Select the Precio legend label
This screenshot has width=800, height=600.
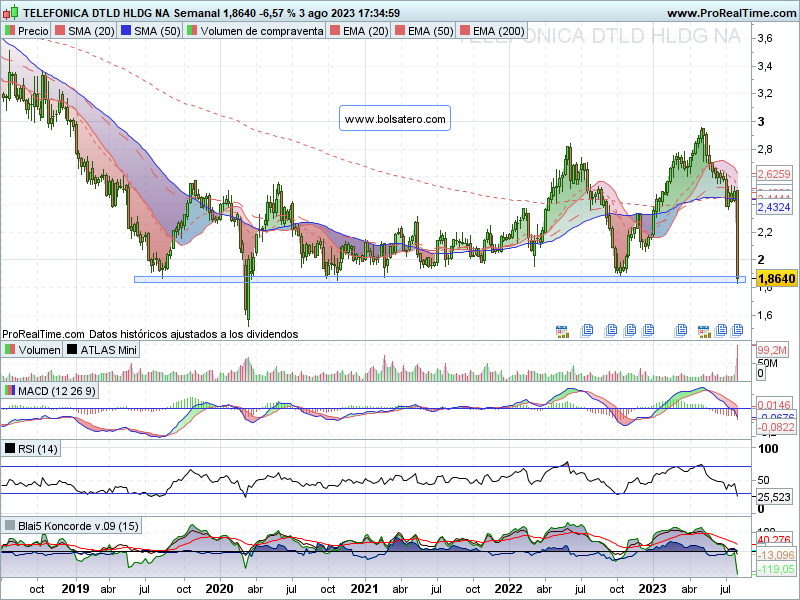coord(33,31)
